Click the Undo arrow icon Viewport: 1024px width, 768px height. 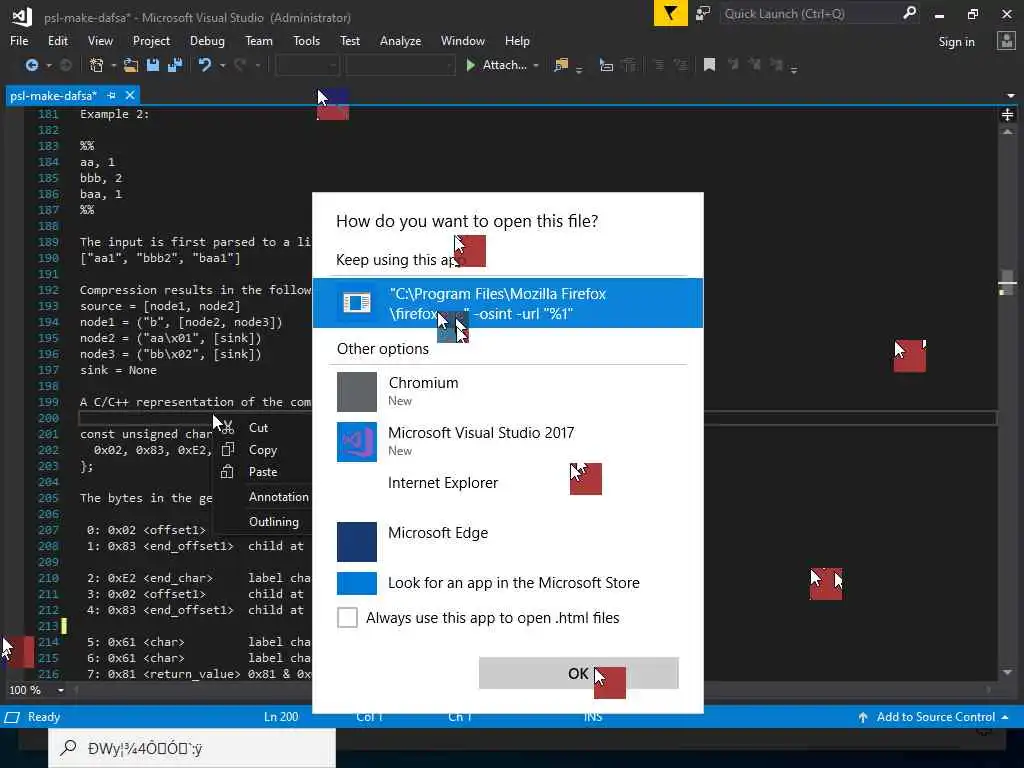tap(205, 65)
